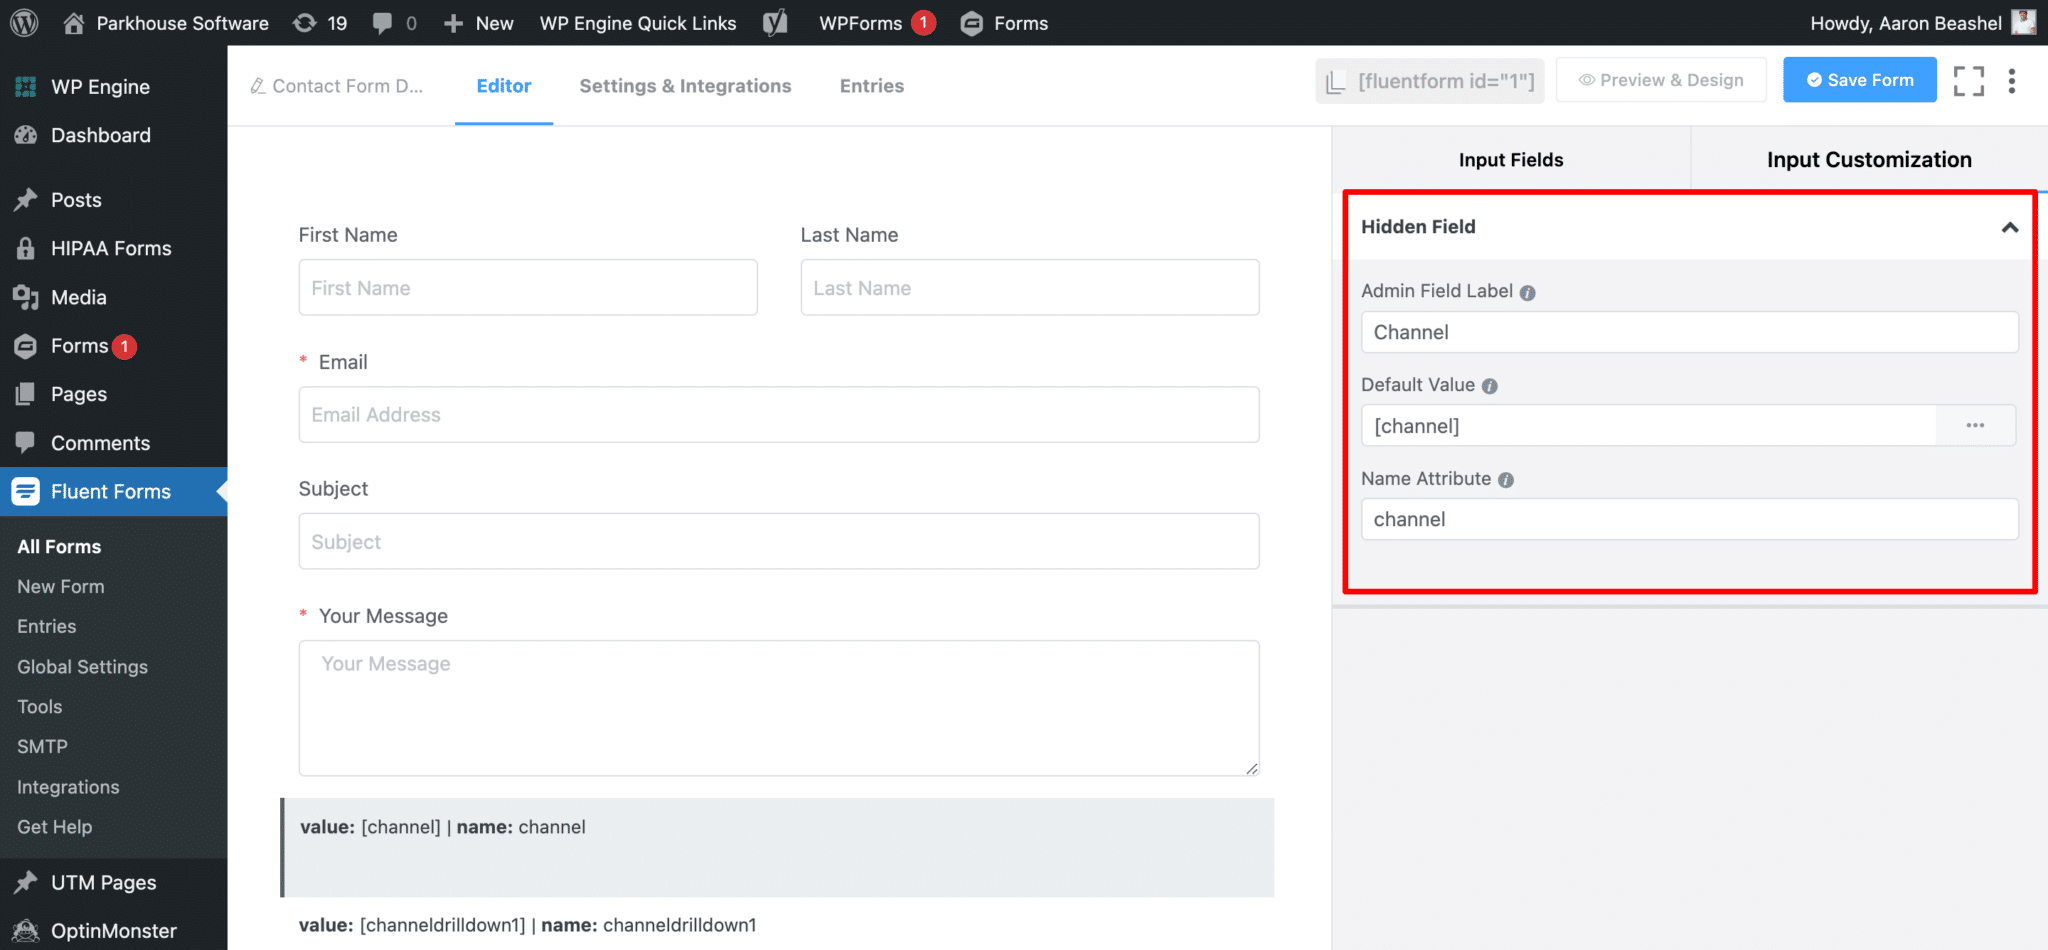Click the Channel admin field label input
Screen dimensions: 2048x950
tap(1689, 332)
